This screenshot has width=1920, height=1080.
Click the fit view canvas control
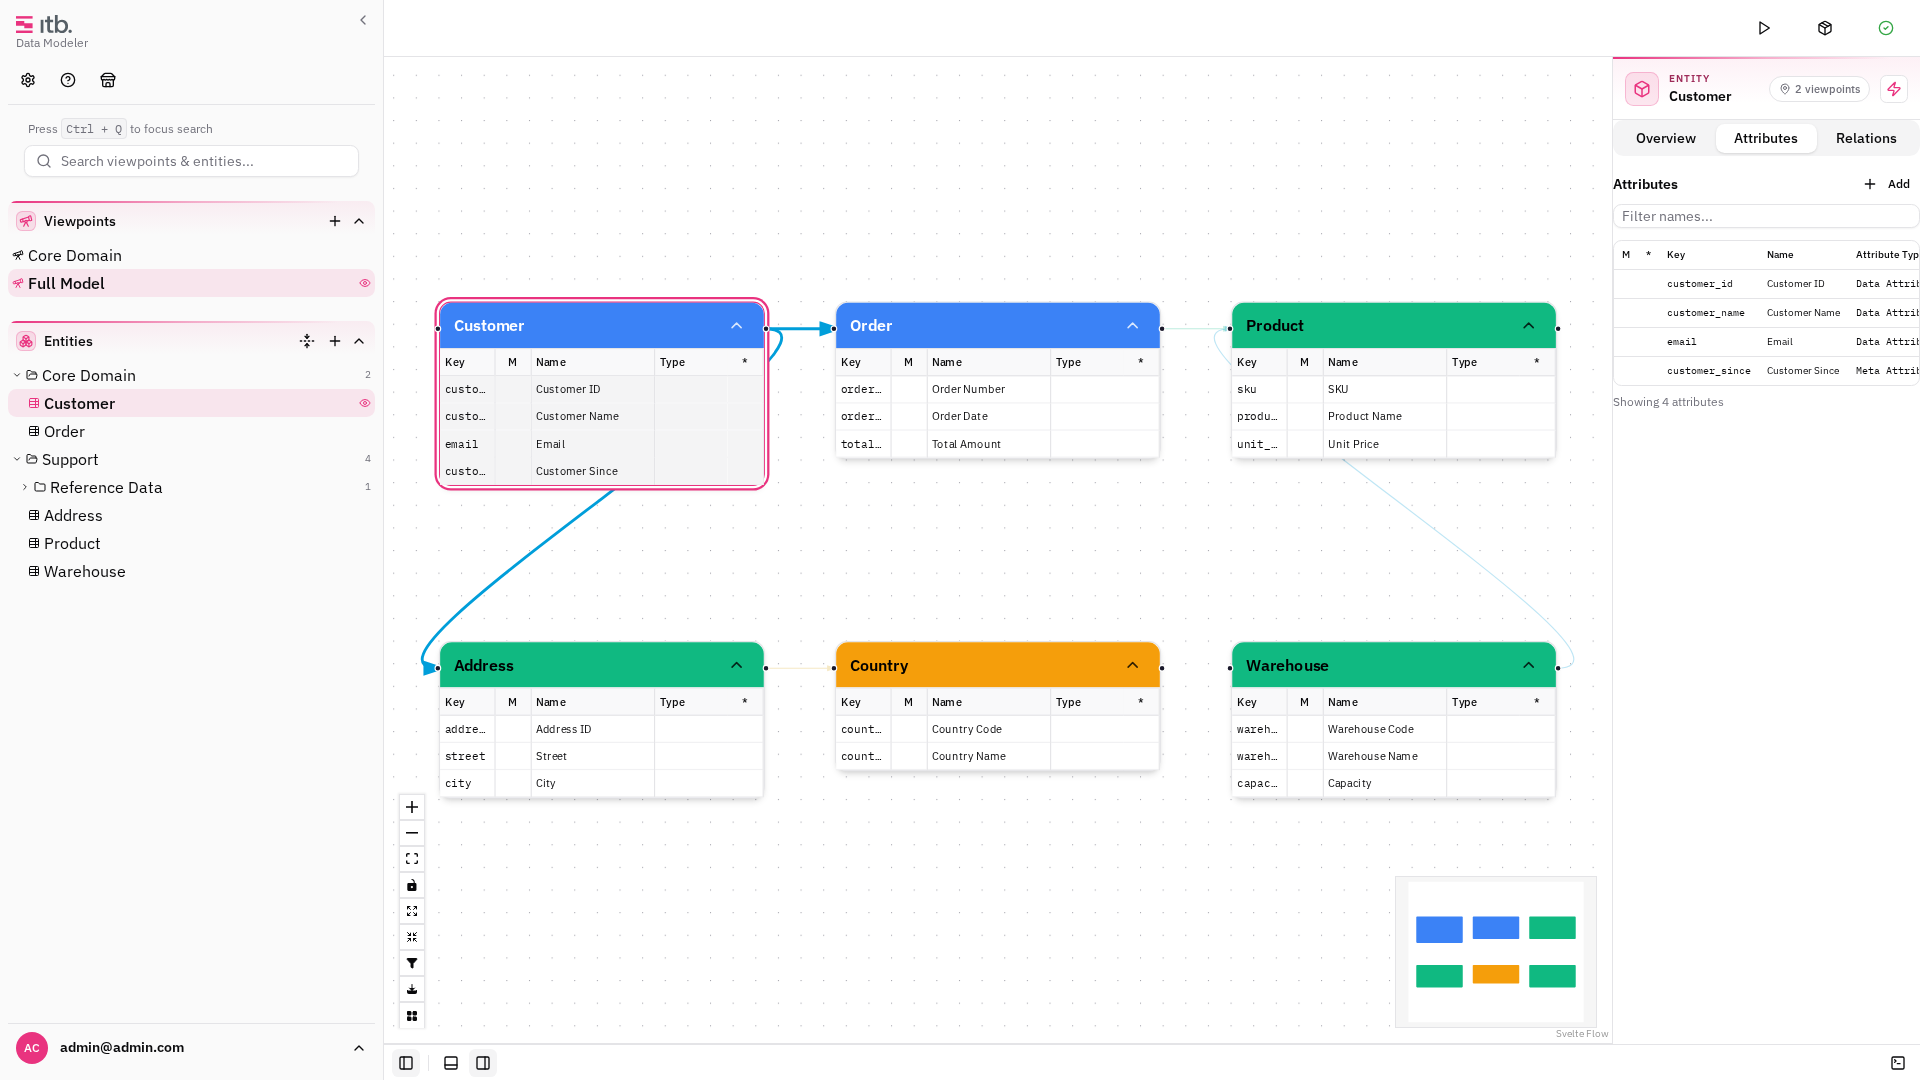point(412,859)
